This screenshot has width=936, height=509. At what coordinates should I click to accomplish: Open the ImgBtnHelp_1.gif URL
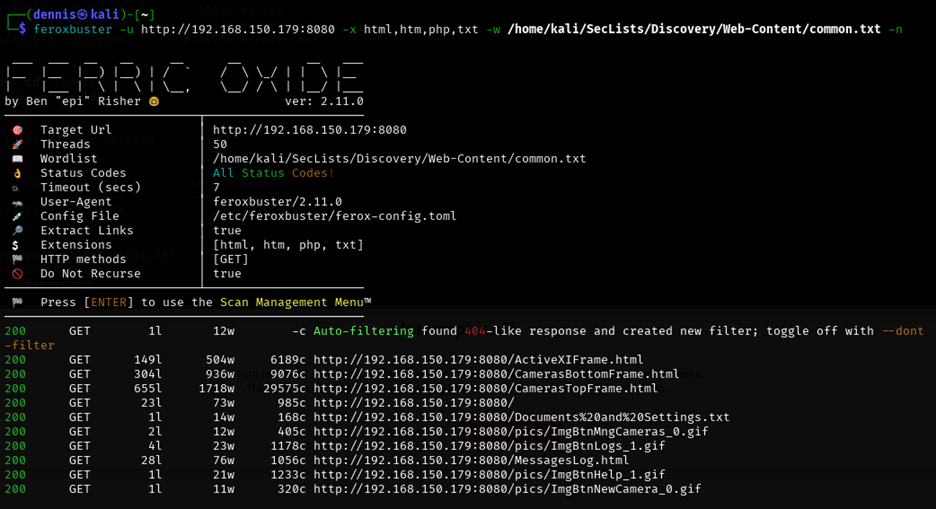point(489,475)
